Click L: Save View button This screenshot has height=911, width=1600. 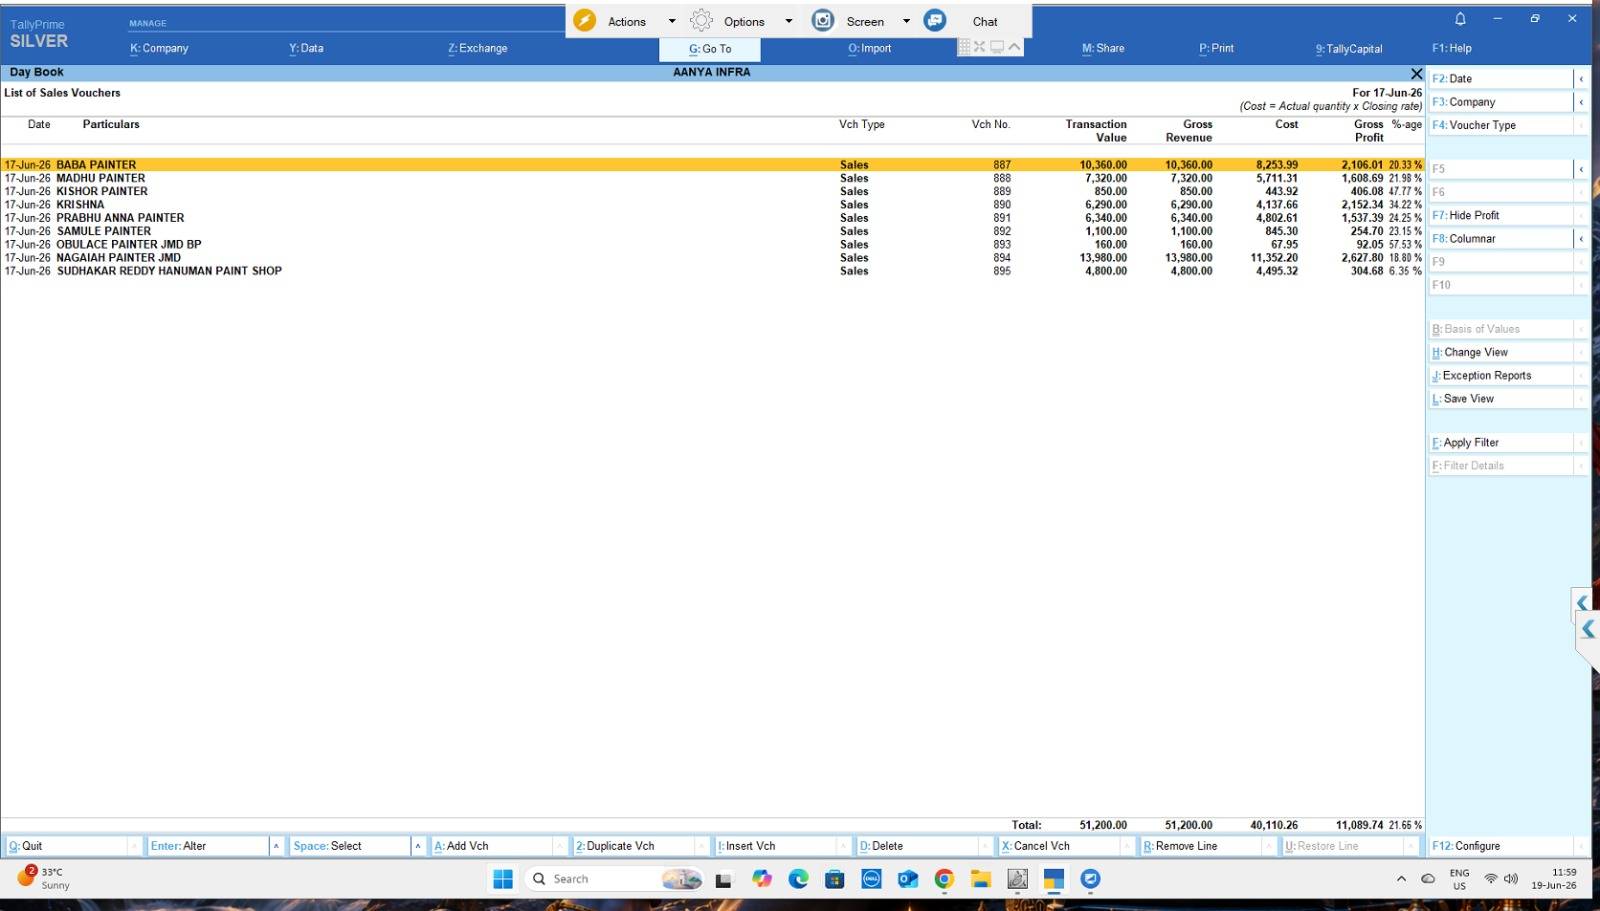1501,398
